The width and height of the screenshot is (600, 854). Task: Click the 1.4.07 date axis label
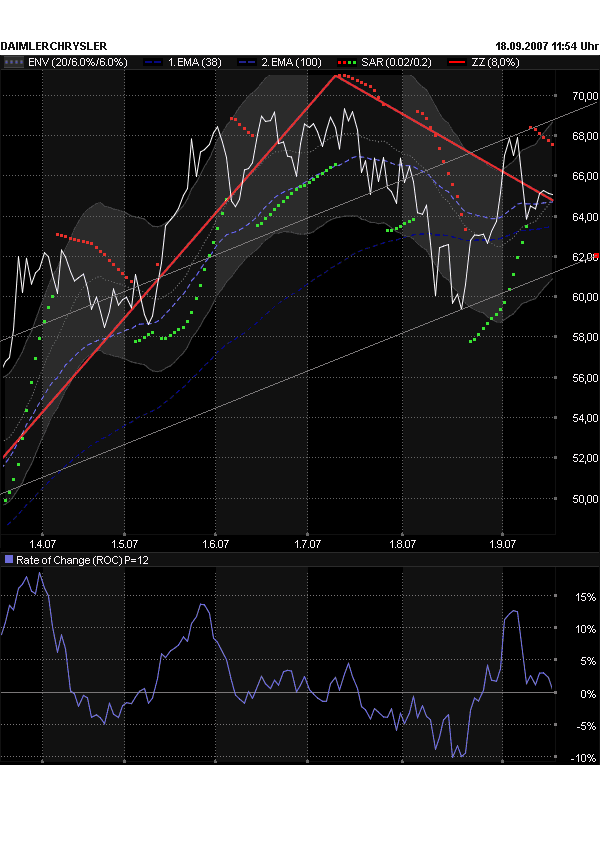point(30,544)
